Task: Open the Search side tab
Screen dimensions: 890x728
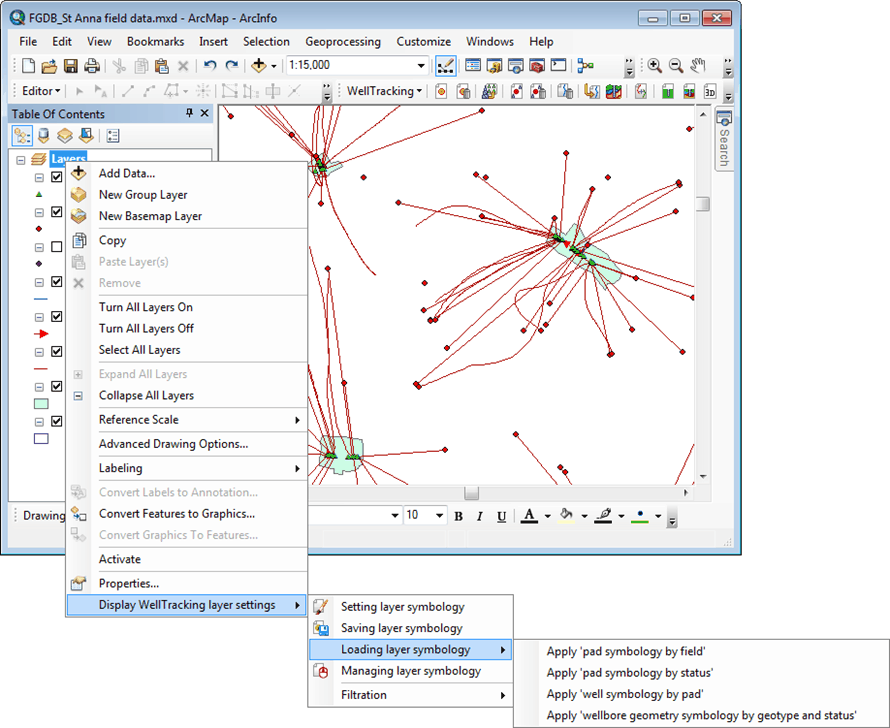Action: coord(724,139)
